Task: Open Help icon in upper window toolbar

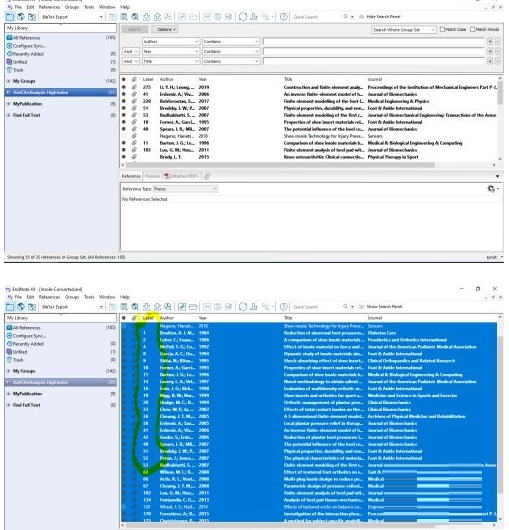Action: coord(284,17)
